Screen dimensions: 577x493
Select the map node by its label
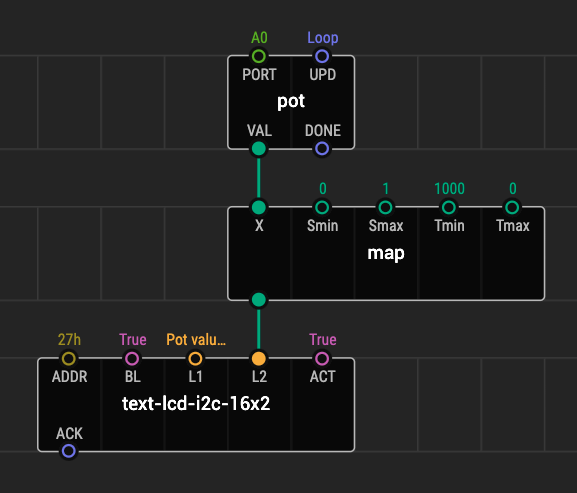(x=386, y=253)
